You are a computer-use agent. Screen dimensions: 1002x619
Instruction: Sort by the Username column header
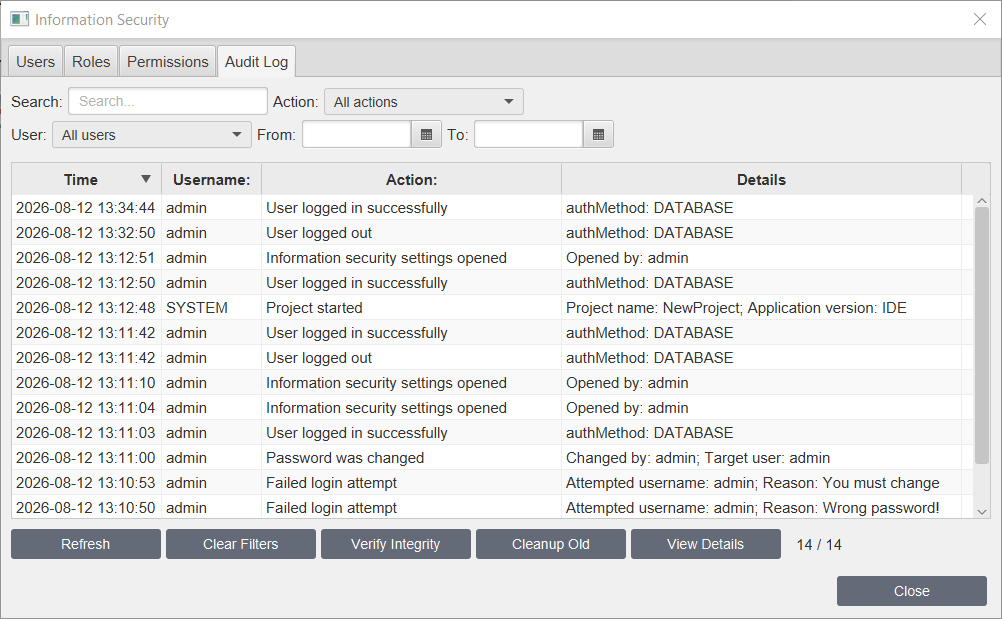click(212, 180)
